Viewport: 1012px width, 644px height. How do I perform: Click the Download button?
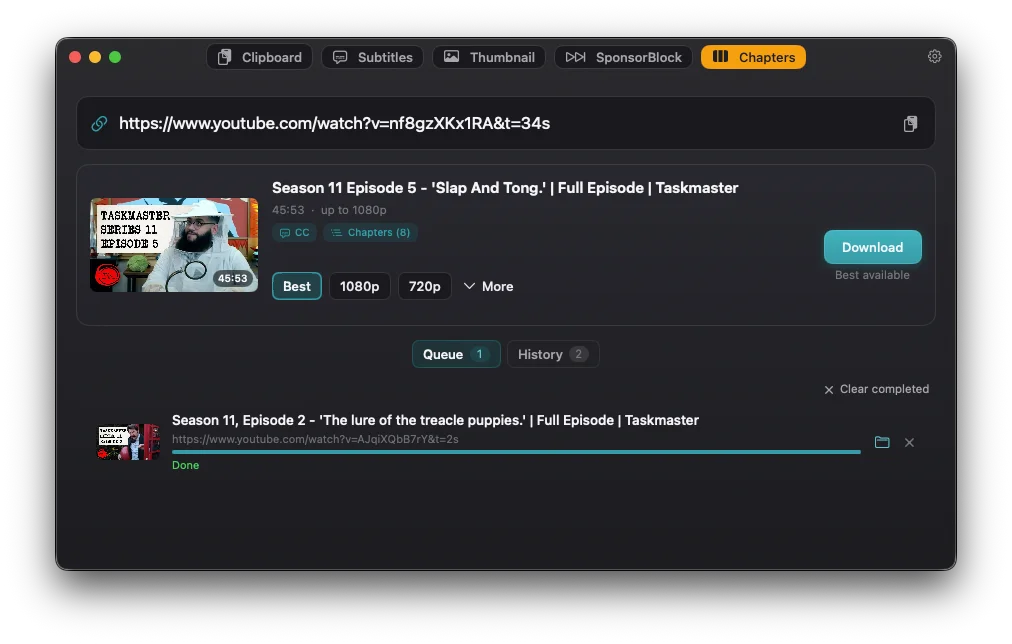[x=873, y=247]
